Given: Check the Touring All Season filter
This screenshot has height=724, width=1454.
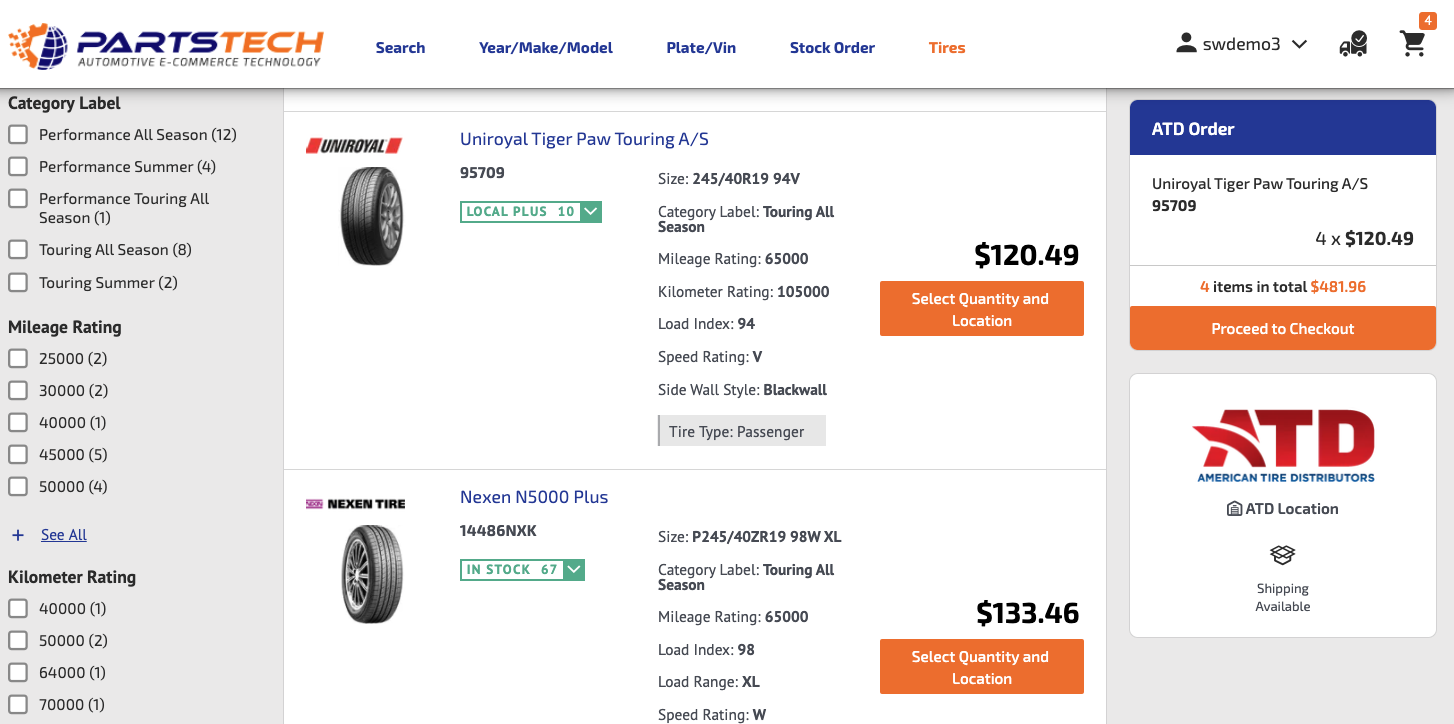Looking at the screenshot, I should click(18, 250).
